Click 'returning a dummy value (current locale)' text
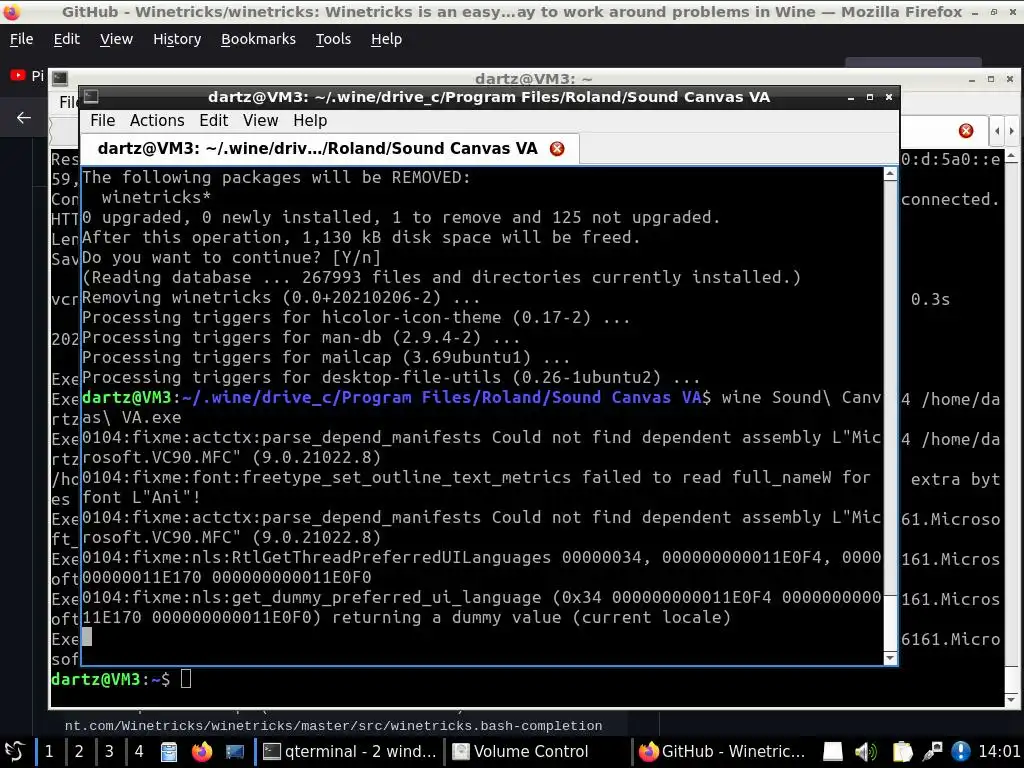Image resolution: width=1024 pixels, height=768 pixels. click(532, 617)
